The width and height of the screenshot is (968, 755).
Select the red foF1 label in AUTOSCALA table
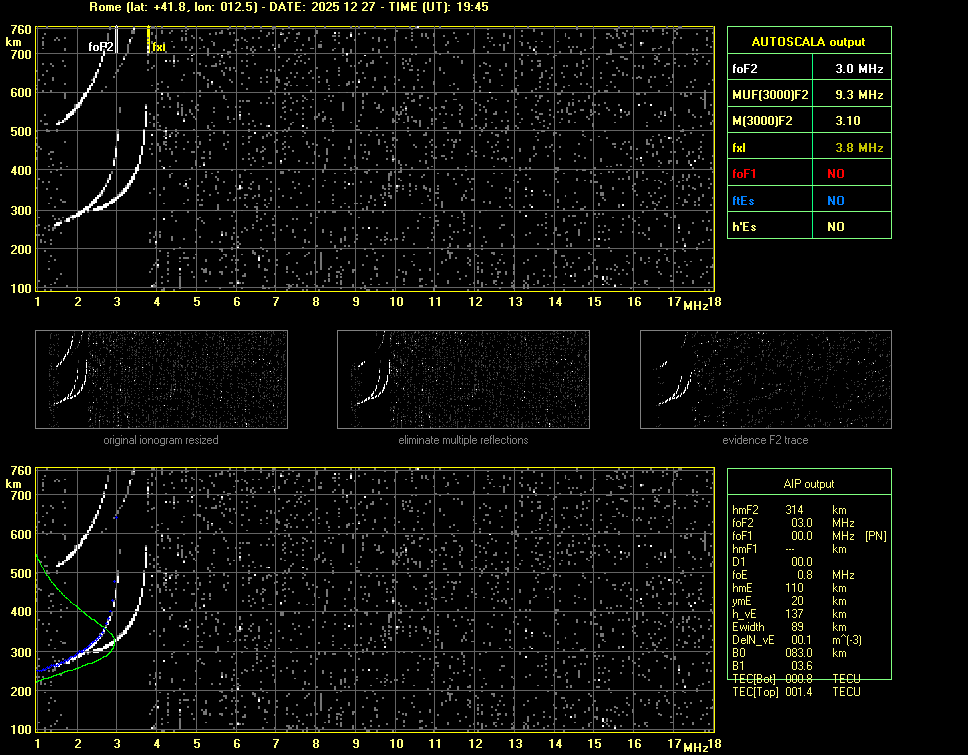(x=745, y=174)
